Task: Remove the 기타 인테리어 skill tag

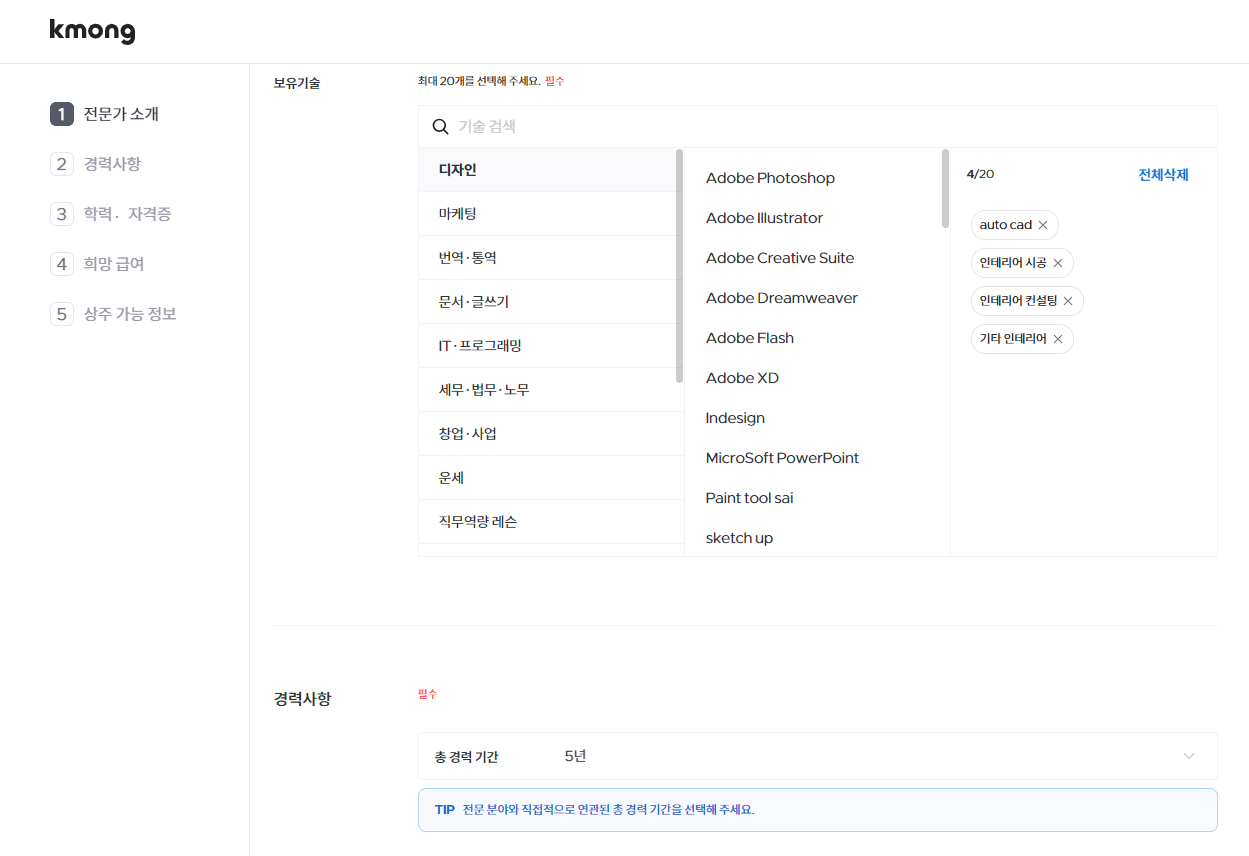Action: pyautogui.click(x=1057, y=338)
